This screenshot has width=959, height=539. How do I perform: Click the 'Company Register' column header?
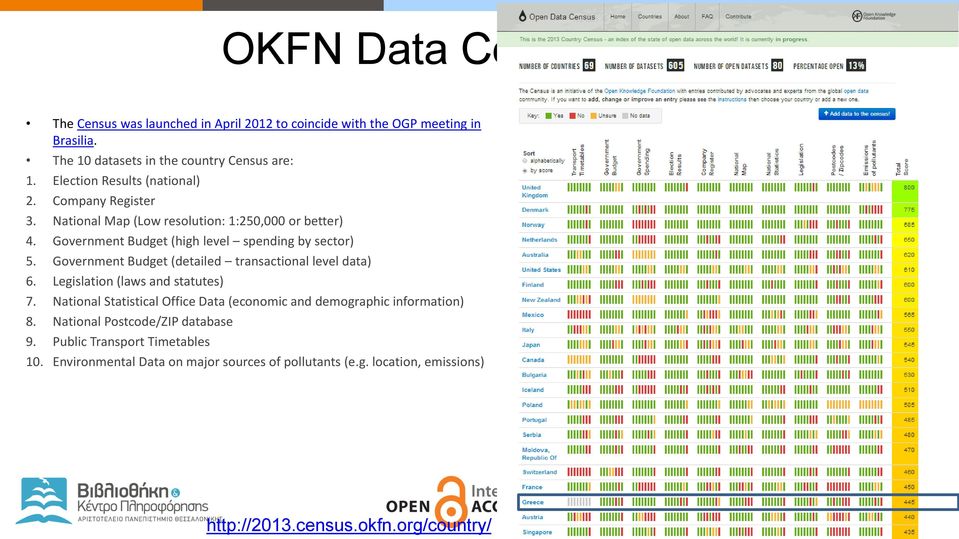click(708, 162)
